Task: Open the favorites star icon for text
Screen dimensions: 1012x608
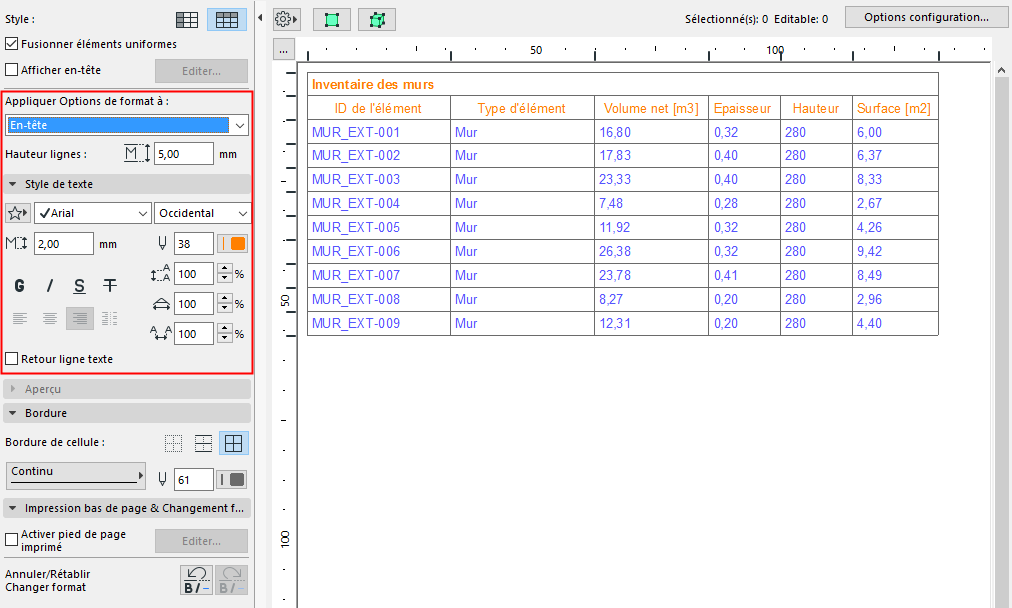Action: pyautogui.click(x=17, y=213)
